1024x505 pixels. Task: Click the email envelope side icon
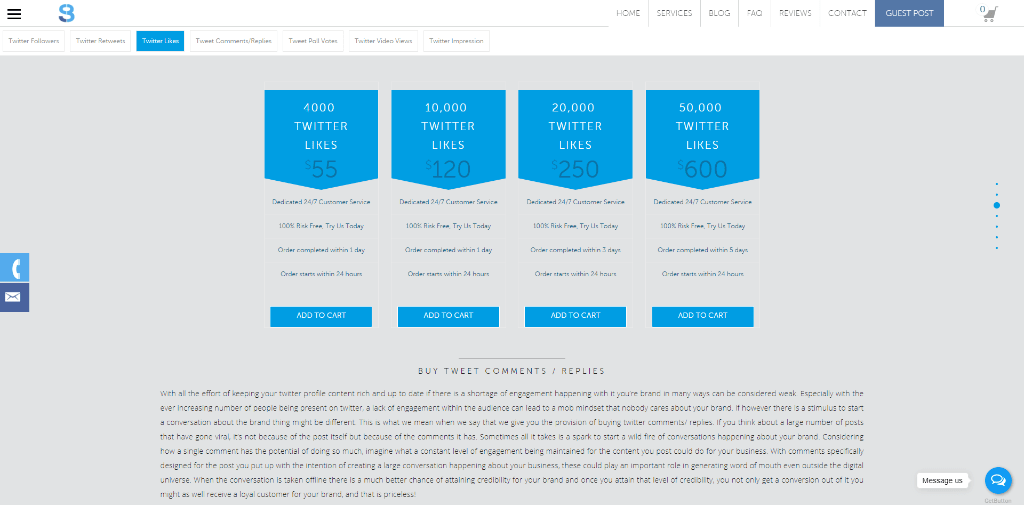tap(14, 297)
